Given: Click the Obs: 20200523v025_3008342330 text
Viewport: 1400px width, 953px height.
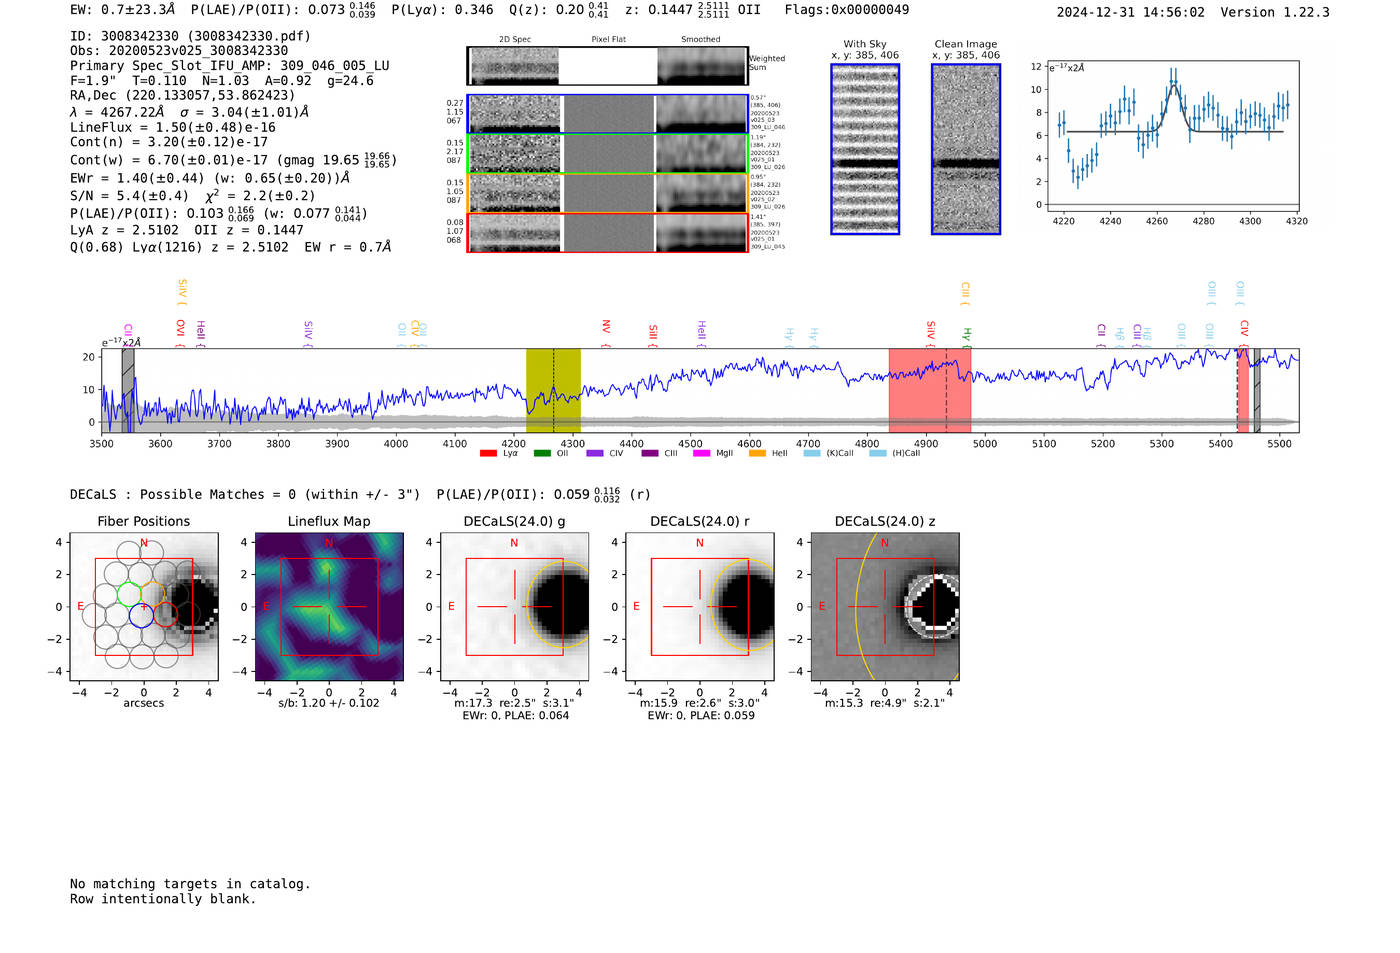Looking at the screenshot, I should 179,51.
